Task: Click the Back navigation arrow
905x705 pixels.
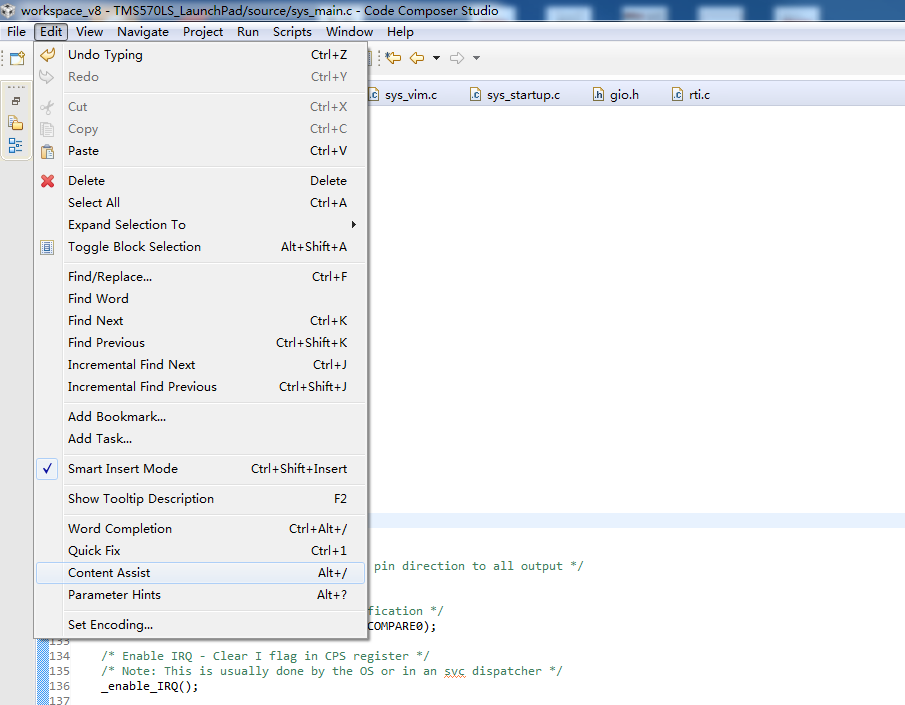Action: pos(417,58)
